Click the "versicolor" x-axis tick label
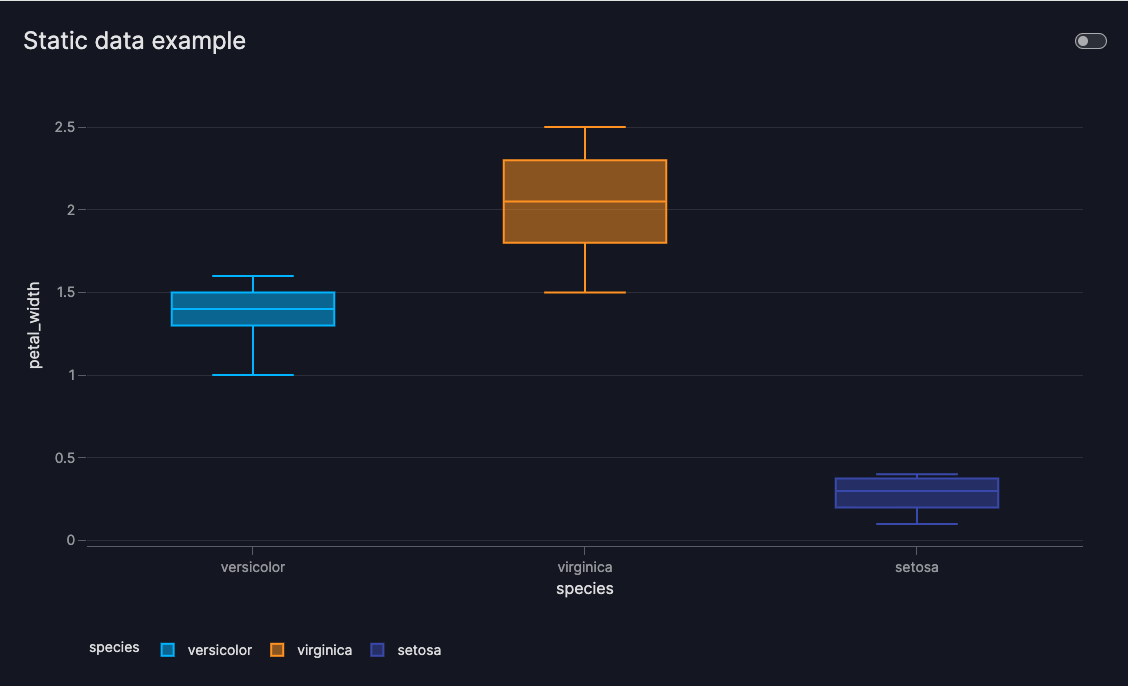Image resolution: width=1128 pixels, height=686 pixels. 253,567
